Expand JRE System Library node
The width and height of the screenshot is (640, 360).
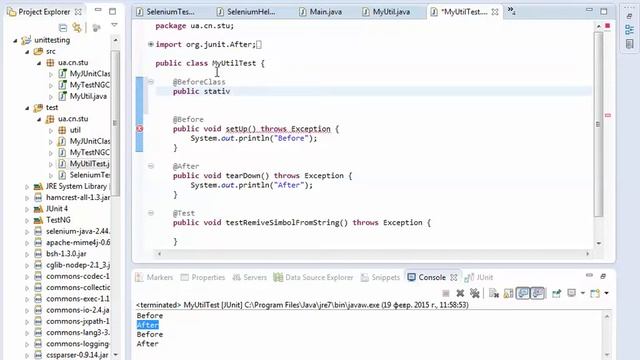[x=27, y=187]
